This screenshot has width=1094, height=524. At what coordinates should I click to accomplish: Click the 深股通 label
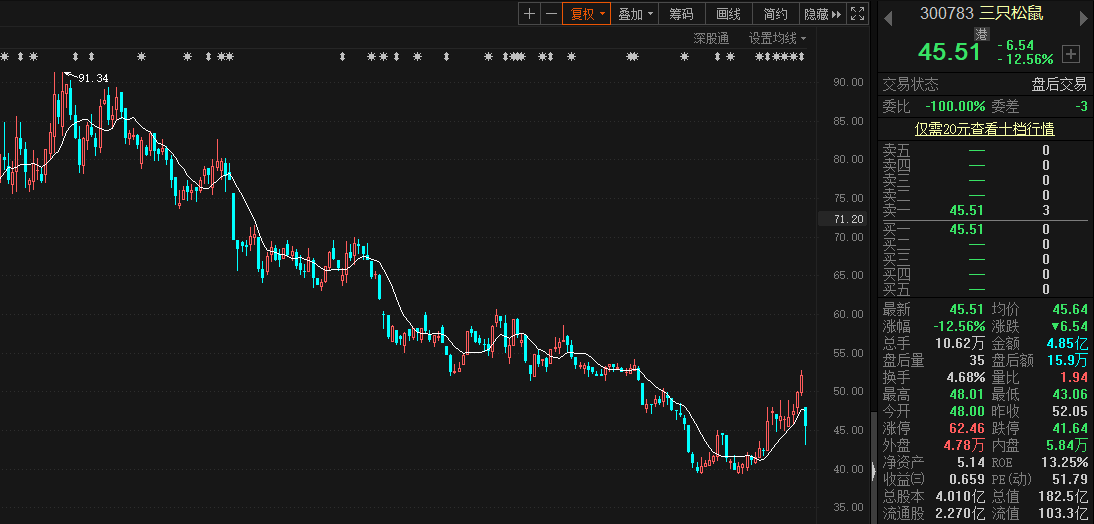click(x=711, y=39)
